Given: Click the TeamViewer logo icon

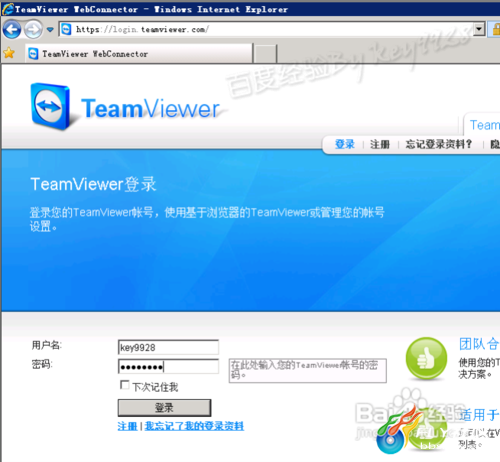Looking at the screenshot, I should click(51, 107).
